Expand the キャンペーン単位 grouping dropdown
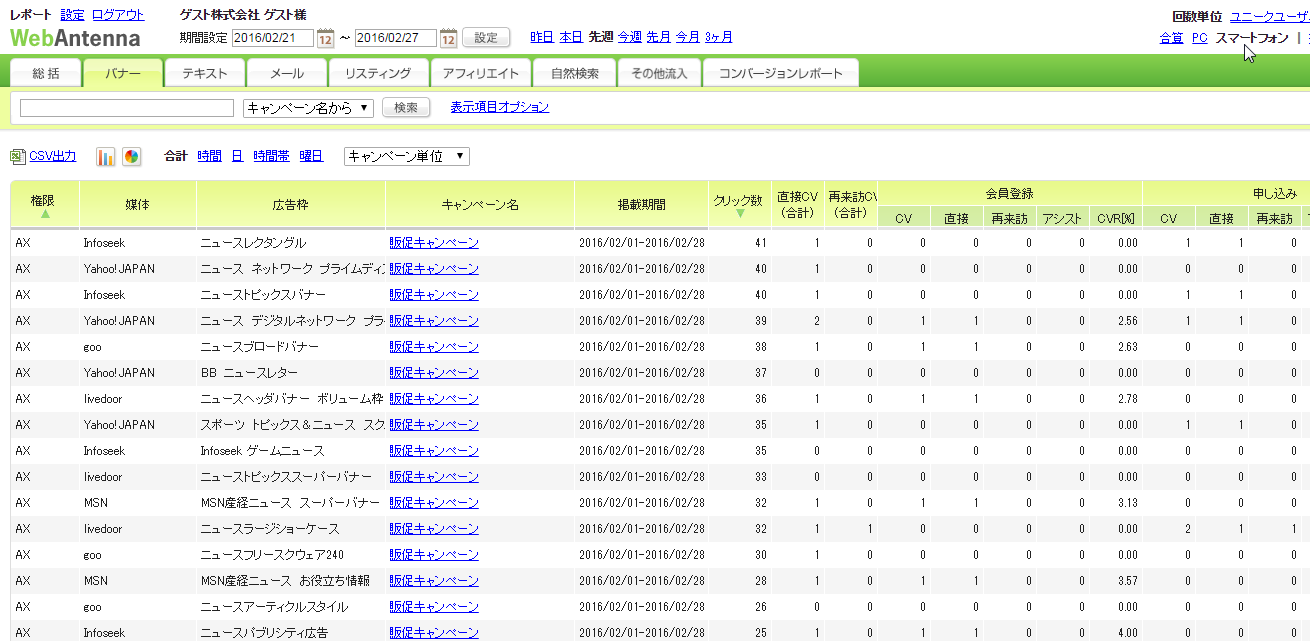Screen dimensions: 1310x641 point(406,157)
